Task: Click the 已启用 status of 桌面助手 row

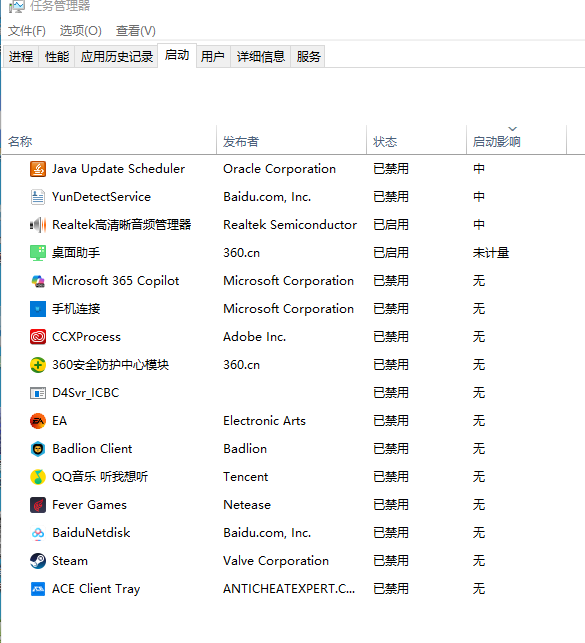Action: click(x=391, y=253)
